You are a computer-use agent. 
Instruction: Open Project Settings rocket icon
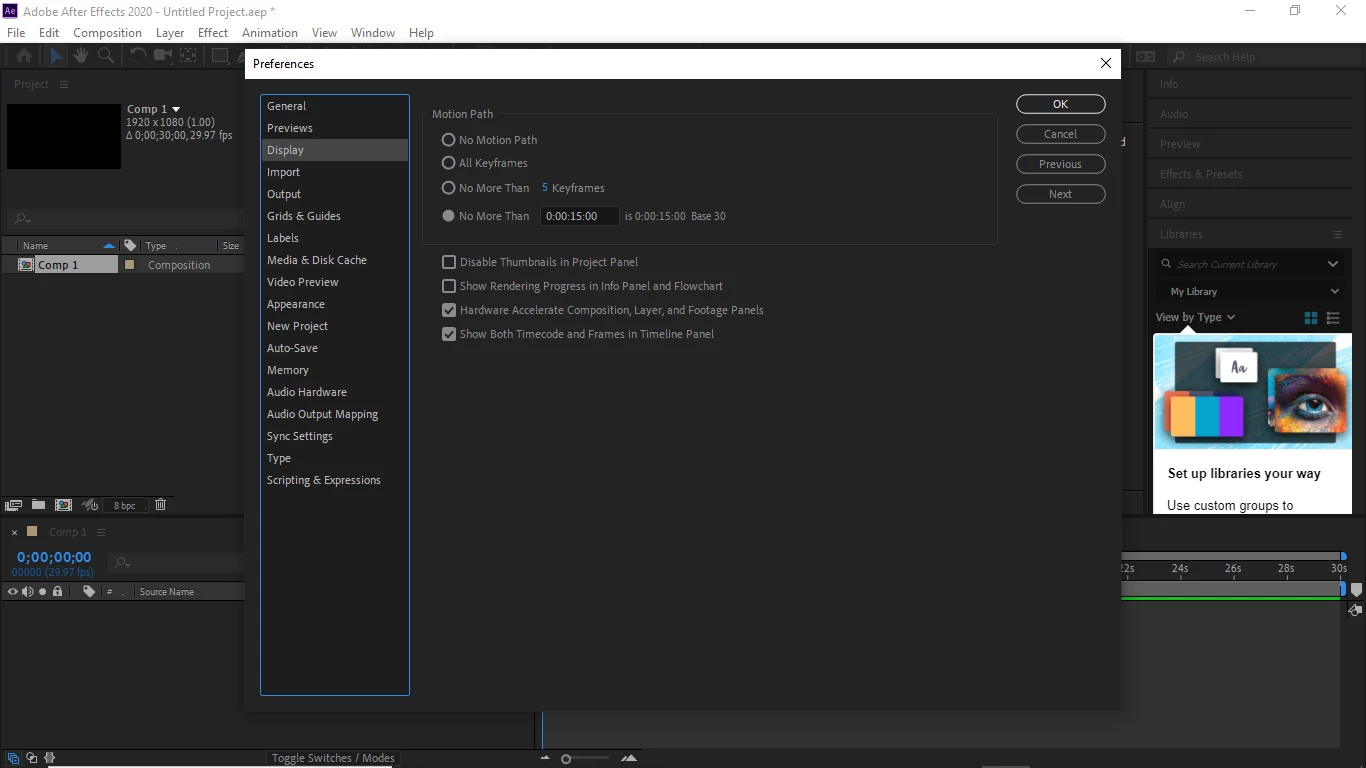[89, 505]
